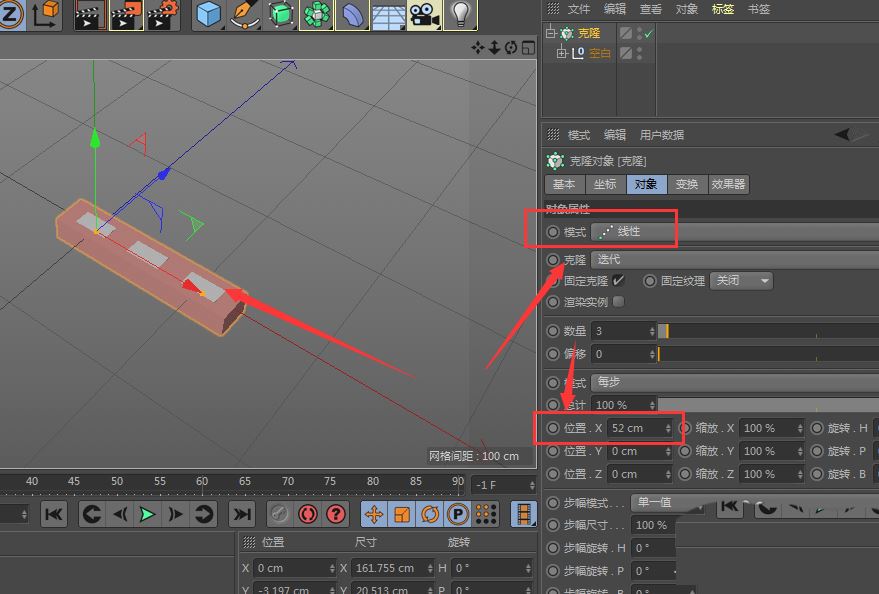This screenshot has height=594, width=879.
Task: Open render settings clapperboard with gear
Action: click(163, 15)
